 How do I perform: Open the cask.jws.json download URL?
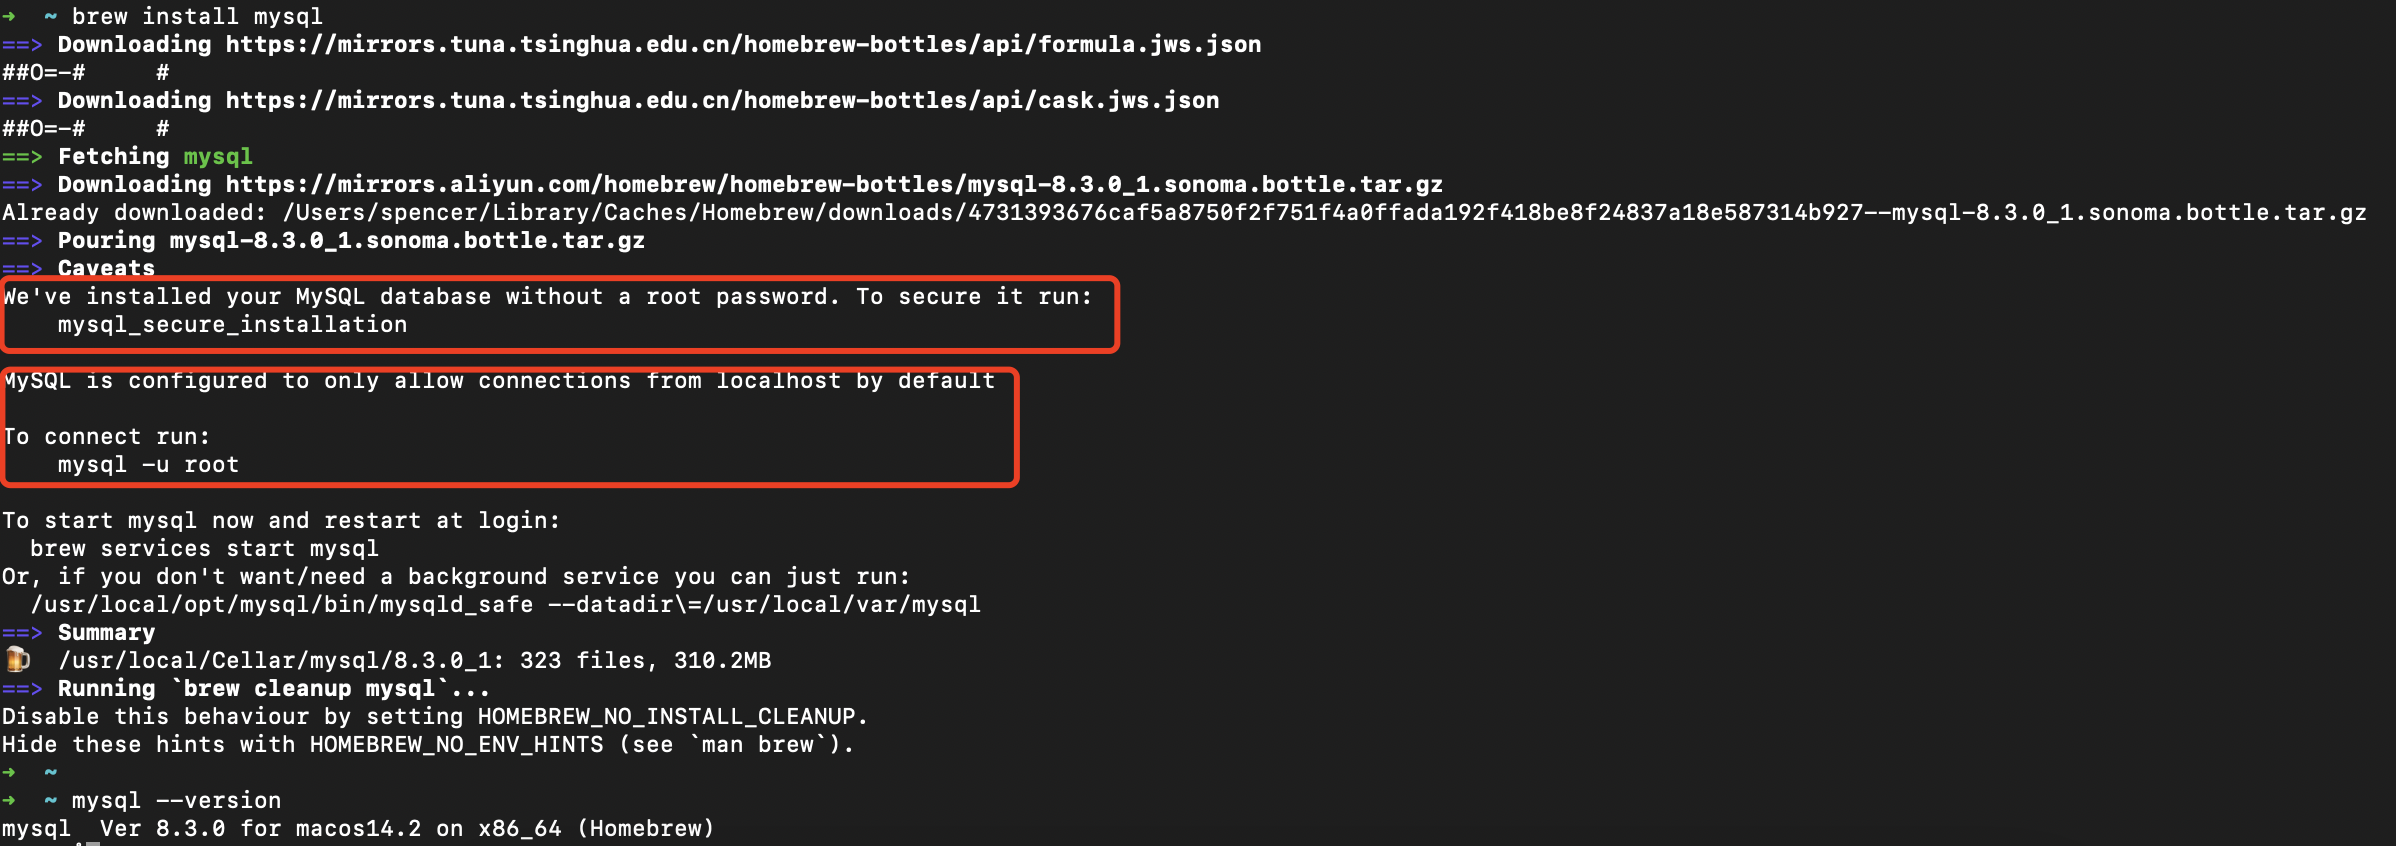pyautogui.click(x=722, y=101)
